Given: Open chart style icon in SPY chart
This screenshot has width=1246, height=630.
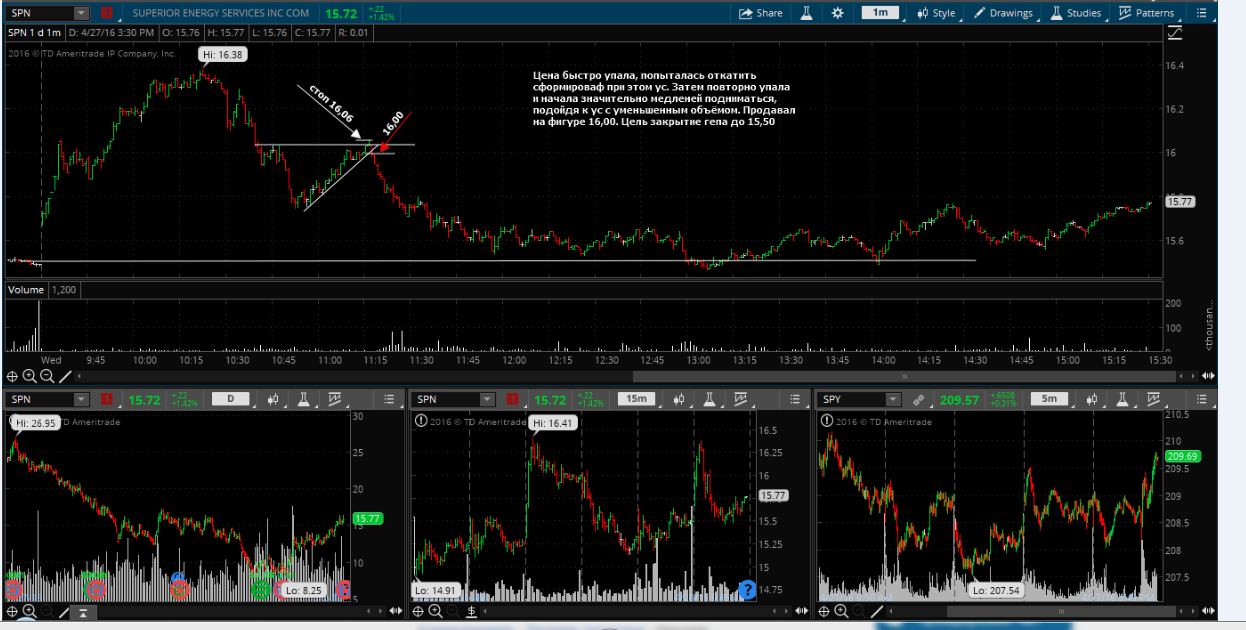Looking at the screenshot, I should tap(1093, 400).
